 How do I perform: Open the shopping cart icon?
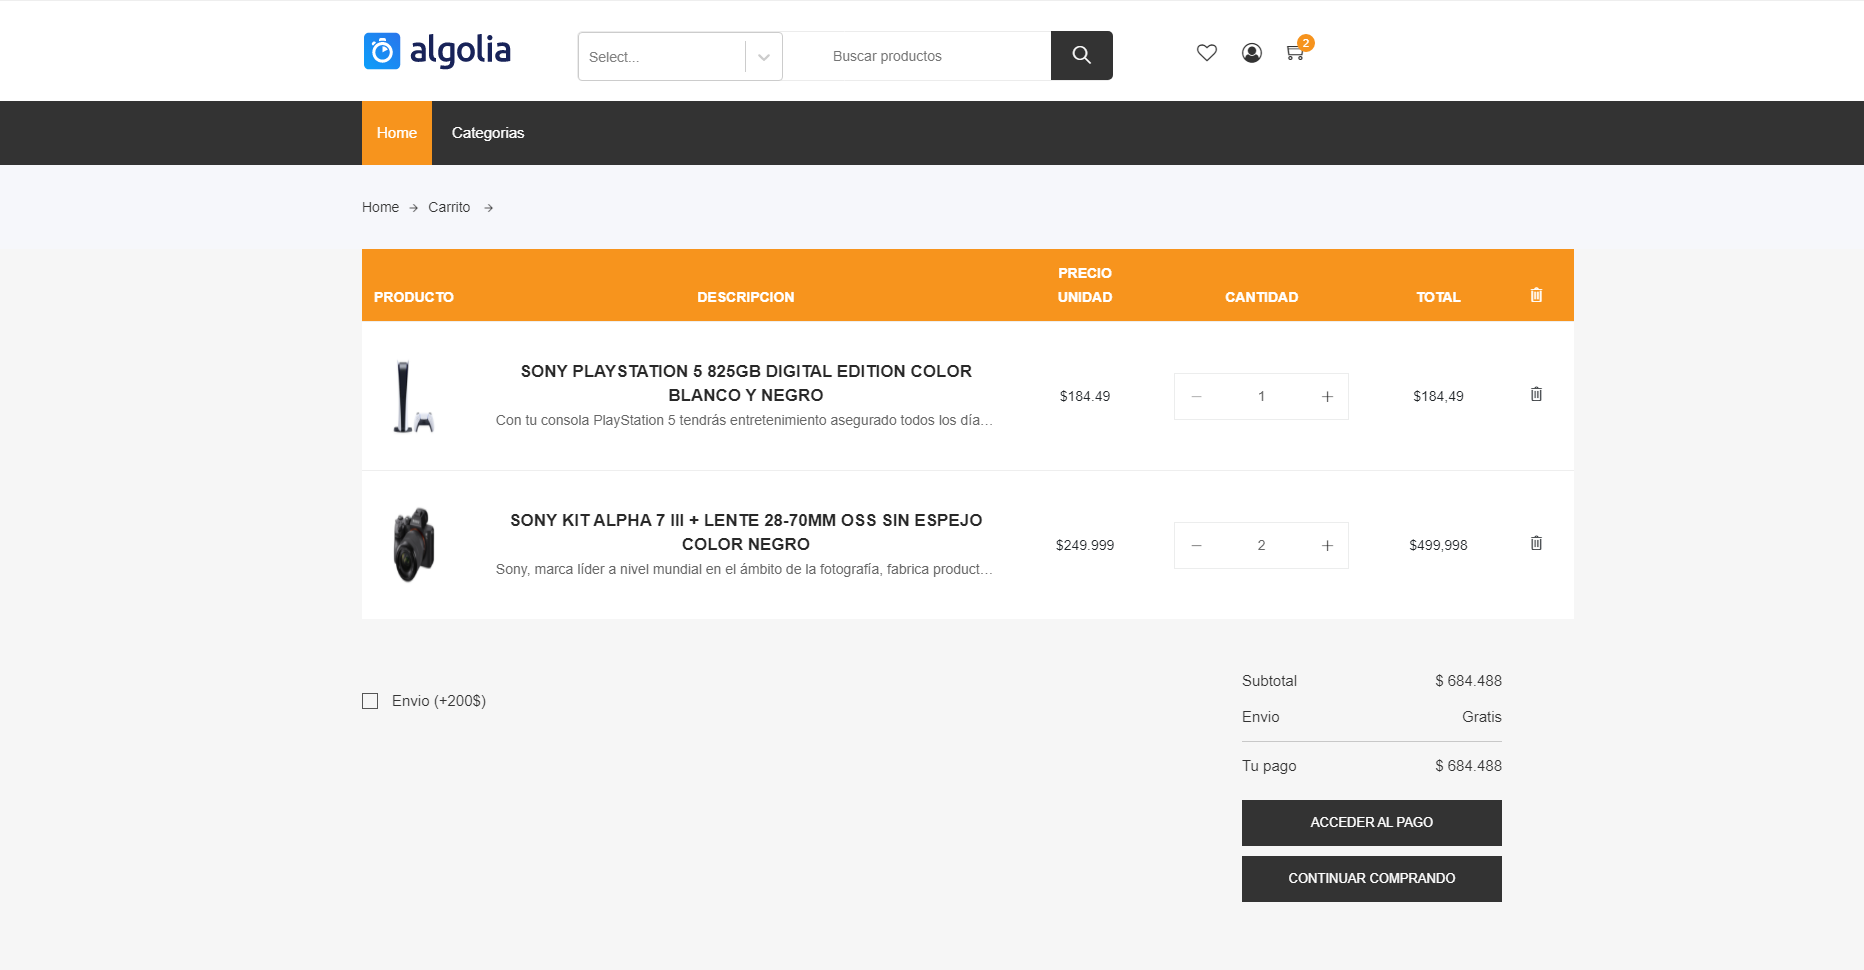pos(1295,53)
